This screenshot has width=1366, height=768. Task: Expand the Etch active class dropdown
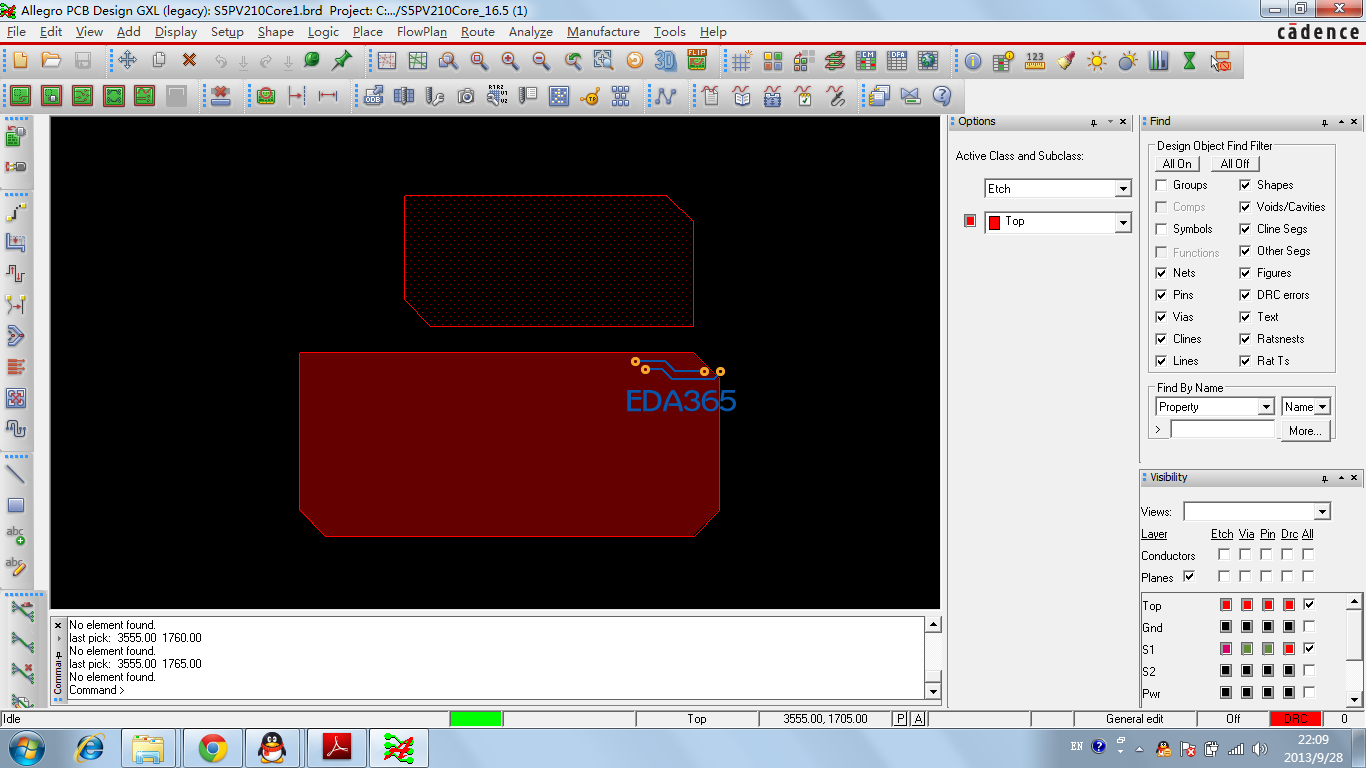pyautogui.click(x=1123, y=189)
